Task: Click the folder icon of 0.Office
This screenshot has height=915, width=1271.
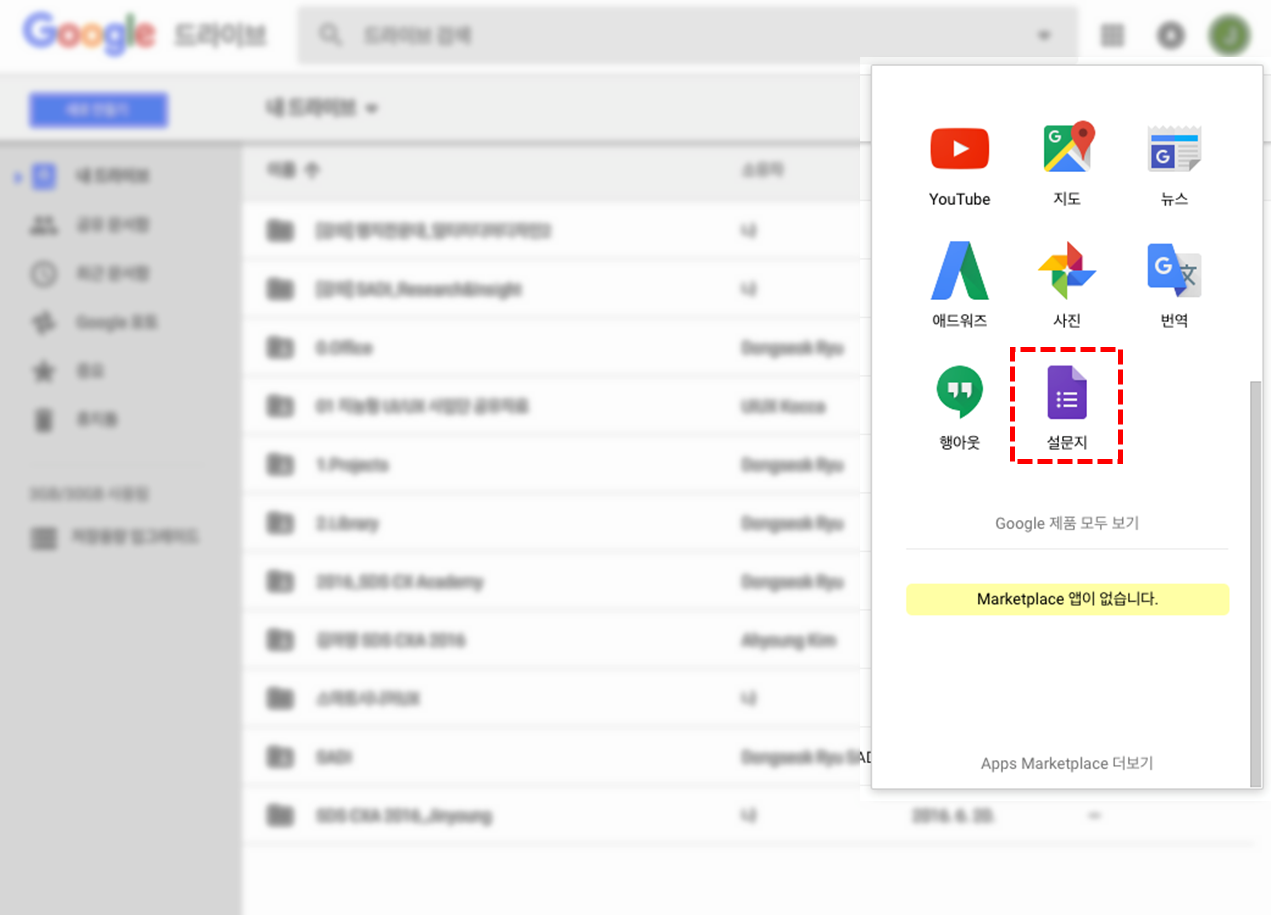Action: (x=280, y=348)
